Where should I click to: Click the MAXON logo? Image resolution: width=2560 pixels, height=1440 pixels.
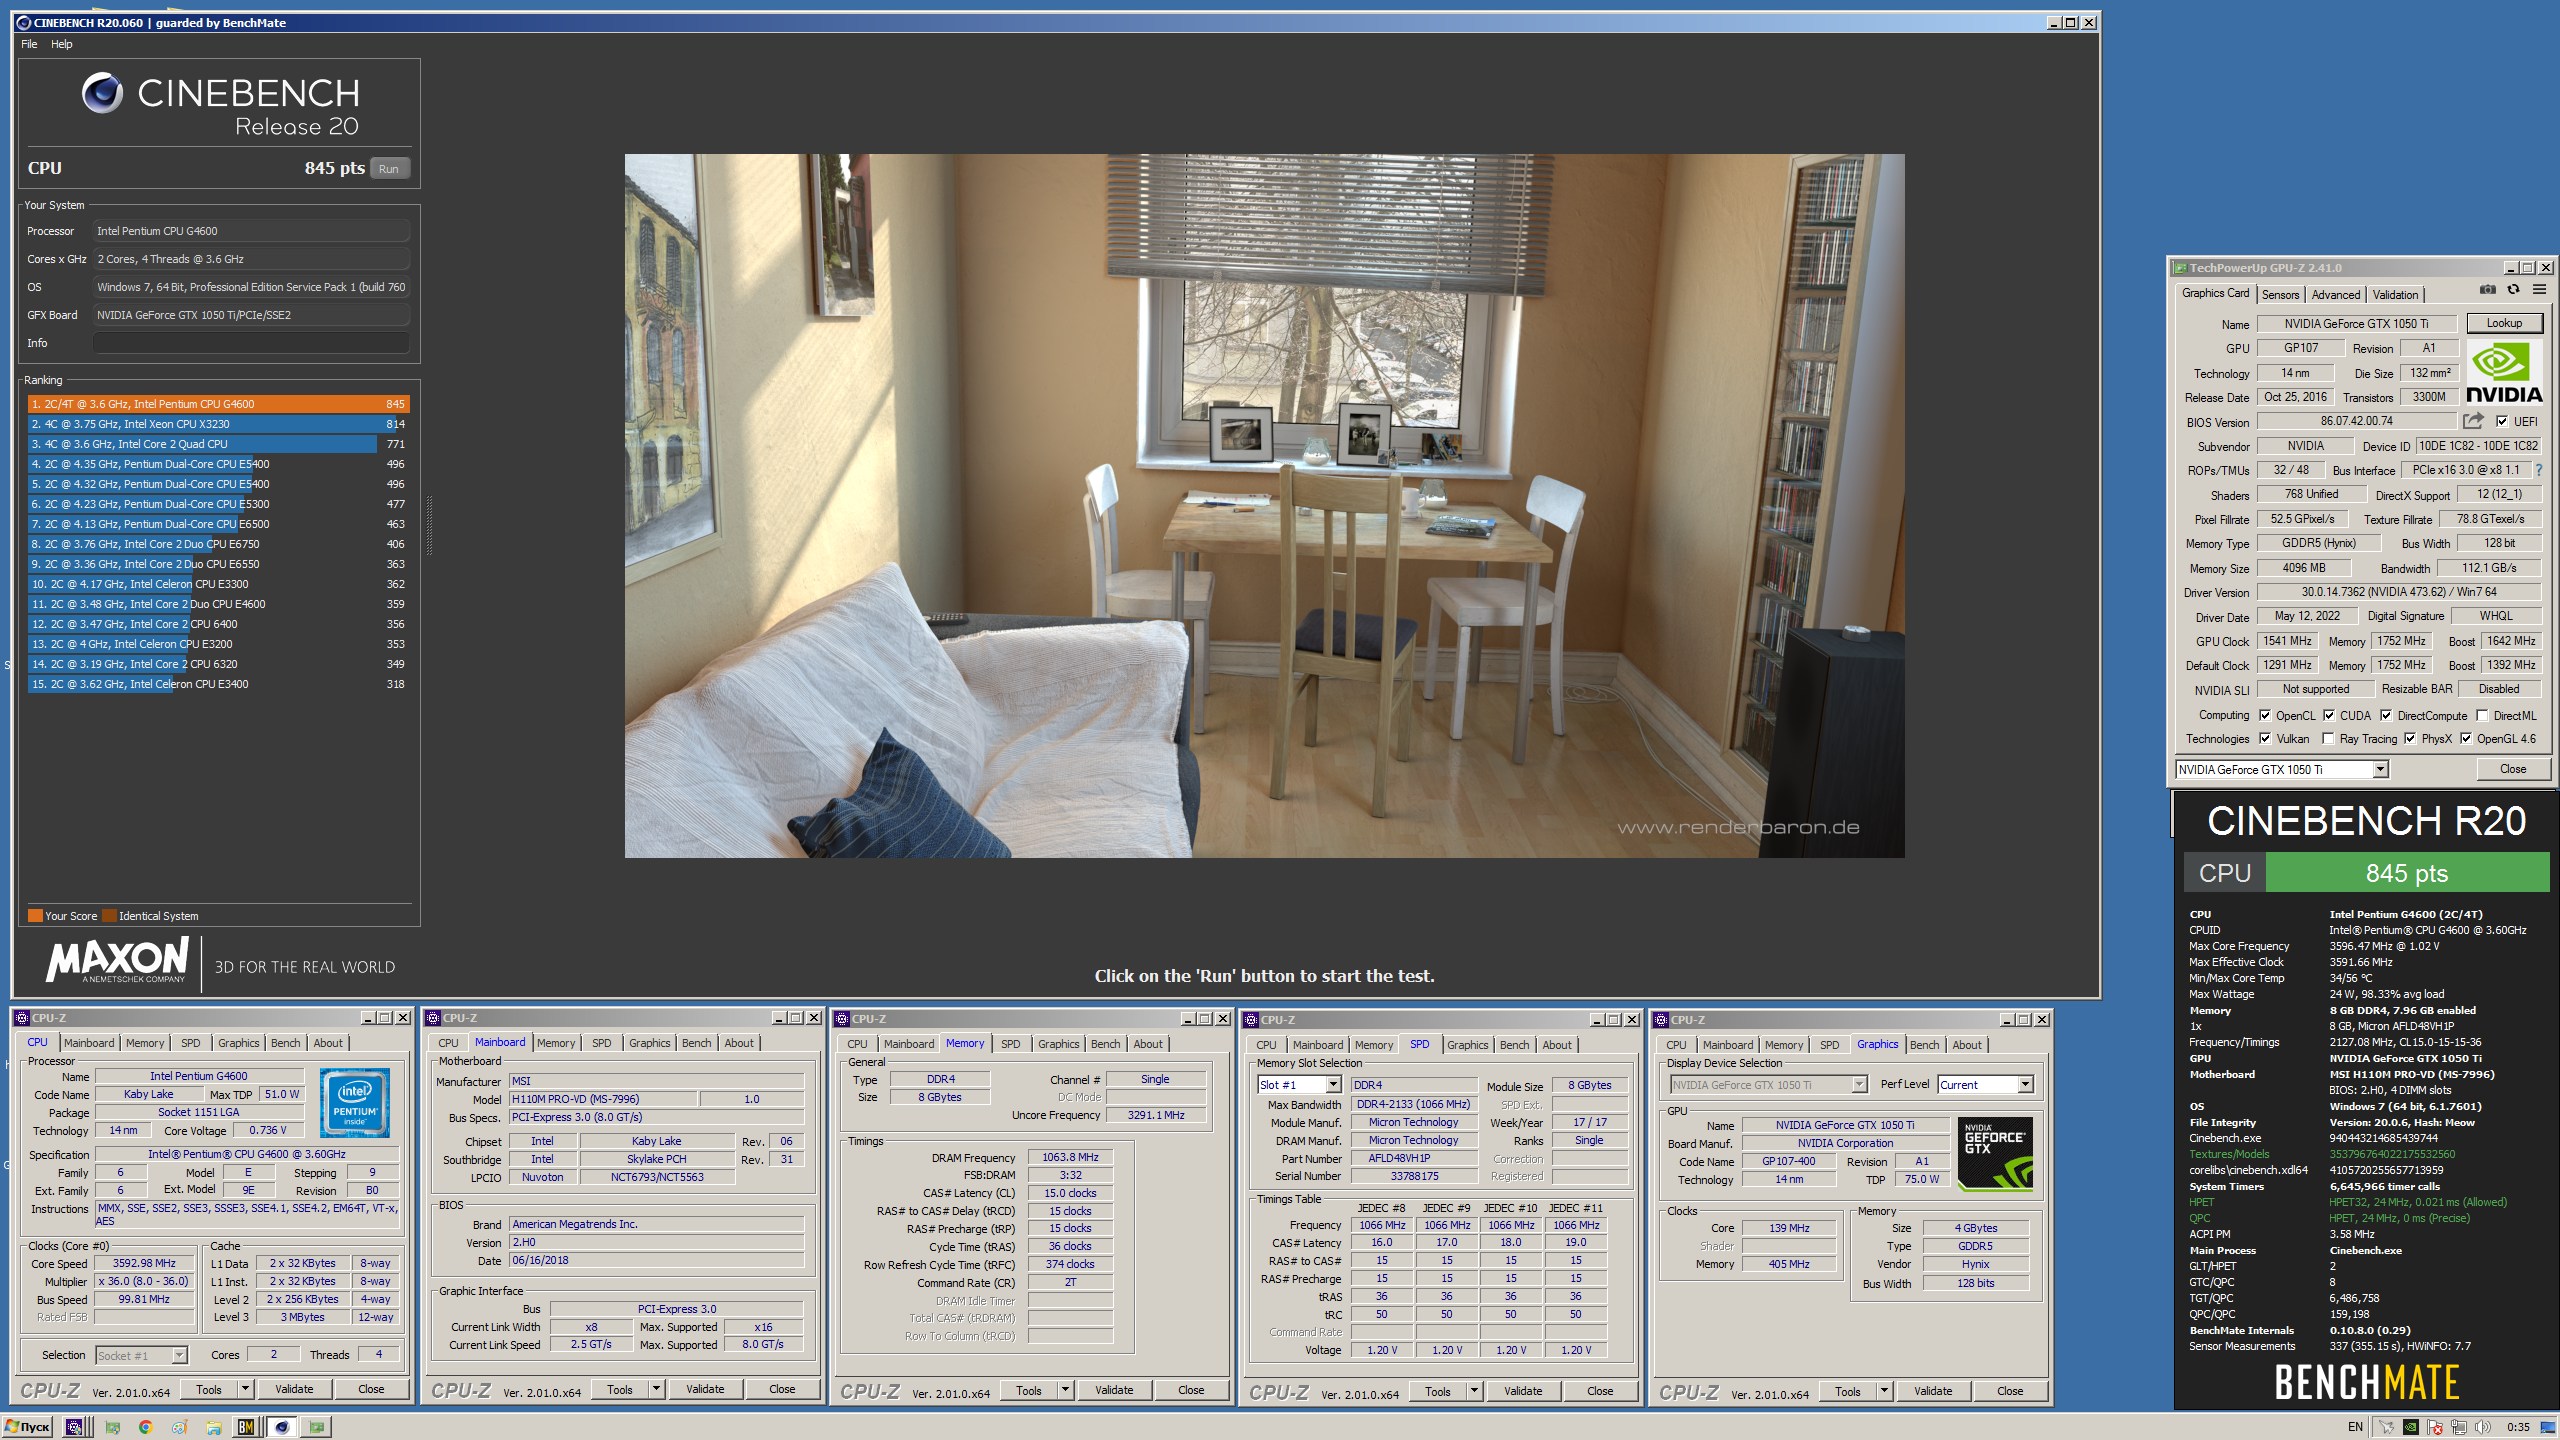coord(117,960)
